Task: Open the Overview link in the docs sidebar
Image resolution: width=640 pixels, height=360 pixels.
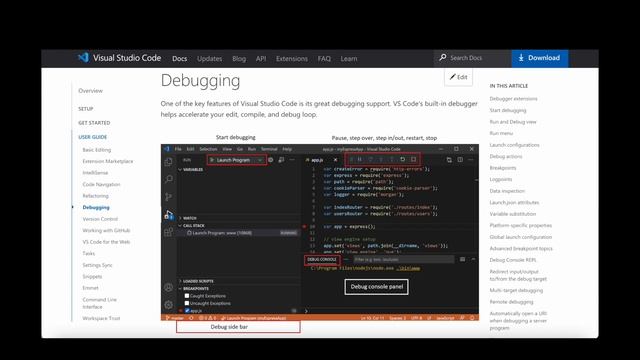Action: [x=91, y=91]
